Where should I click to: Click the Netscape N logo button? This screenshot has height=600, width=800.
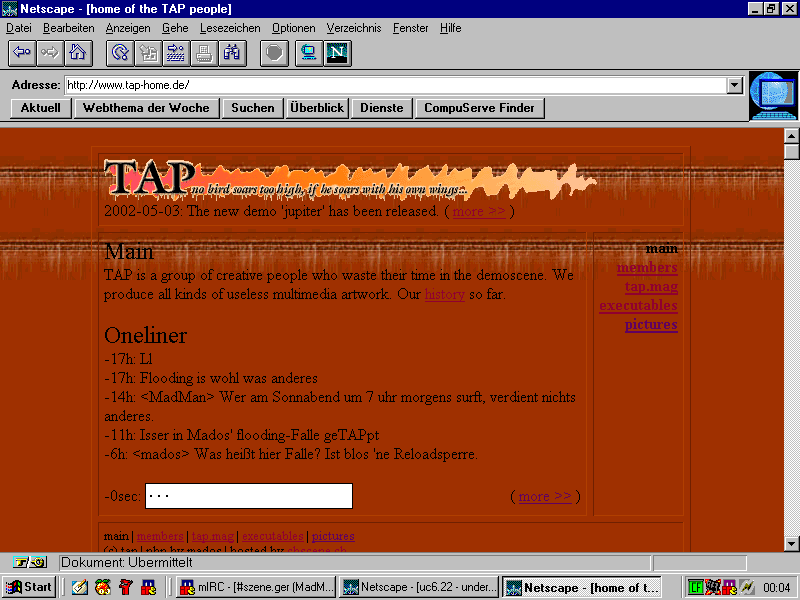337,53
